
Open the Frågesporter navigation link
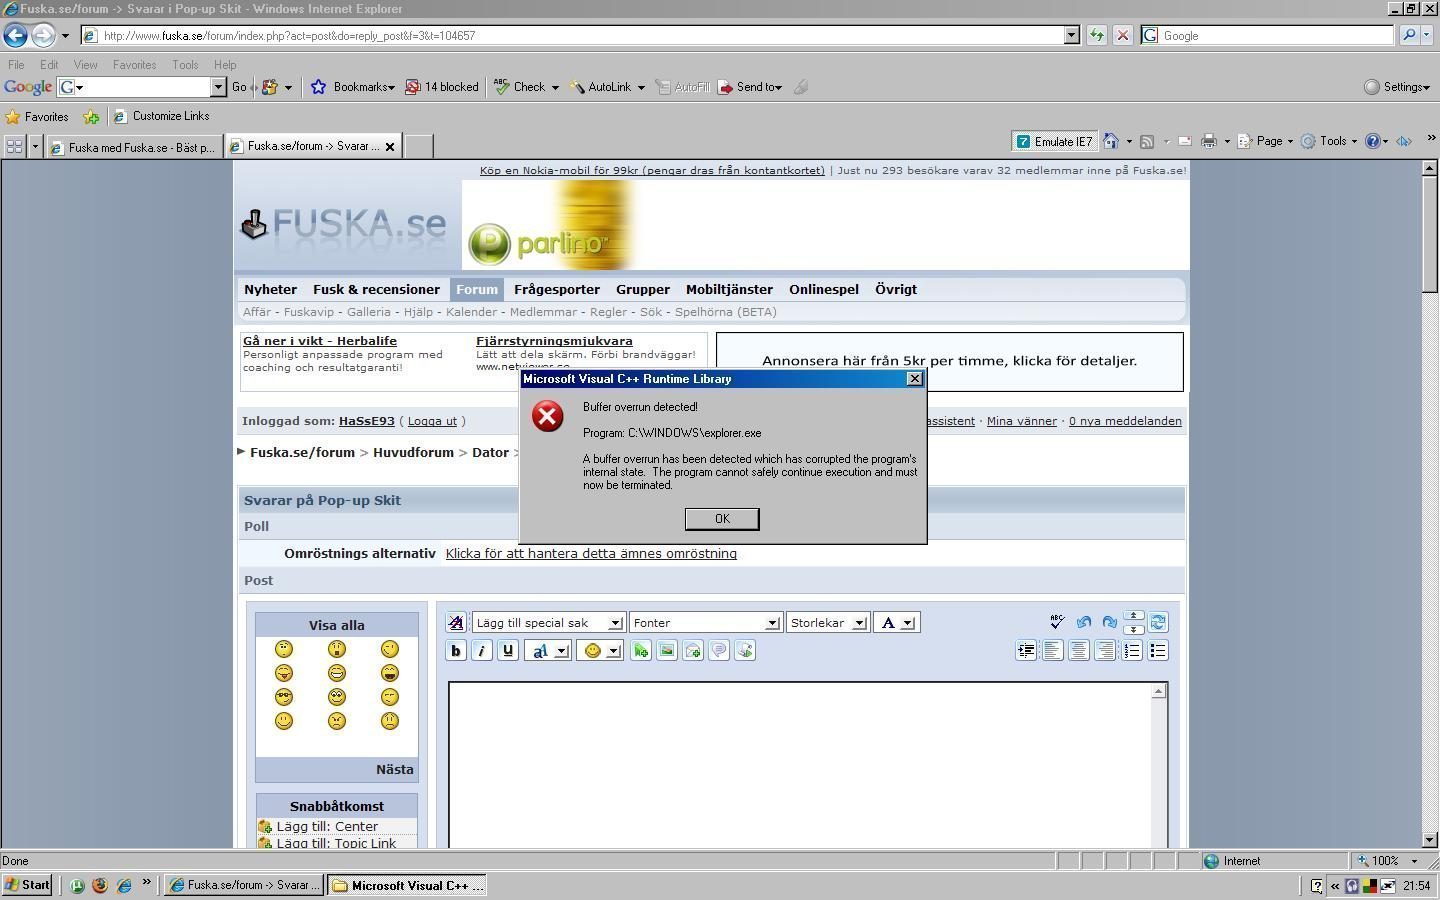(x=557, y=289)
